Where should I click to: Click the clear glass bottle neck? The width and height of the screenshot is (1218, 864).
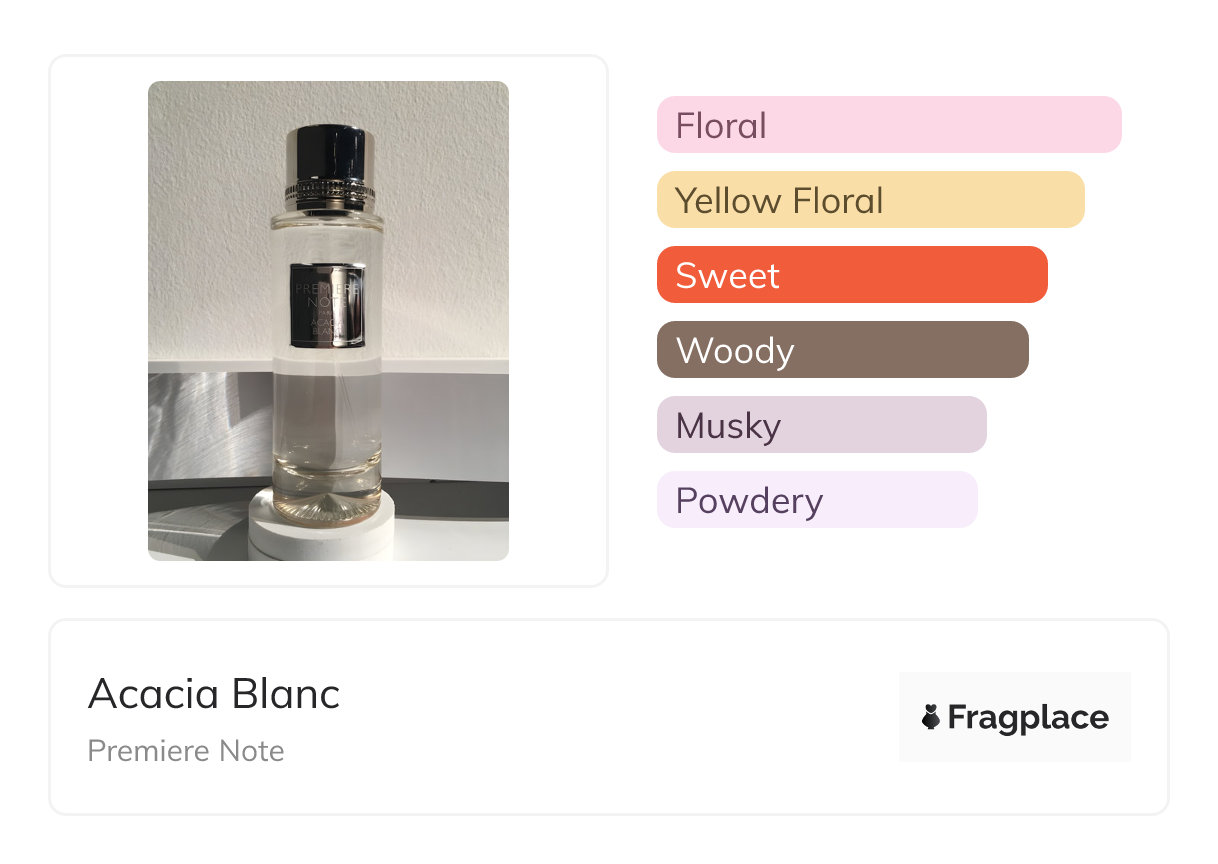tap(328, 225)
